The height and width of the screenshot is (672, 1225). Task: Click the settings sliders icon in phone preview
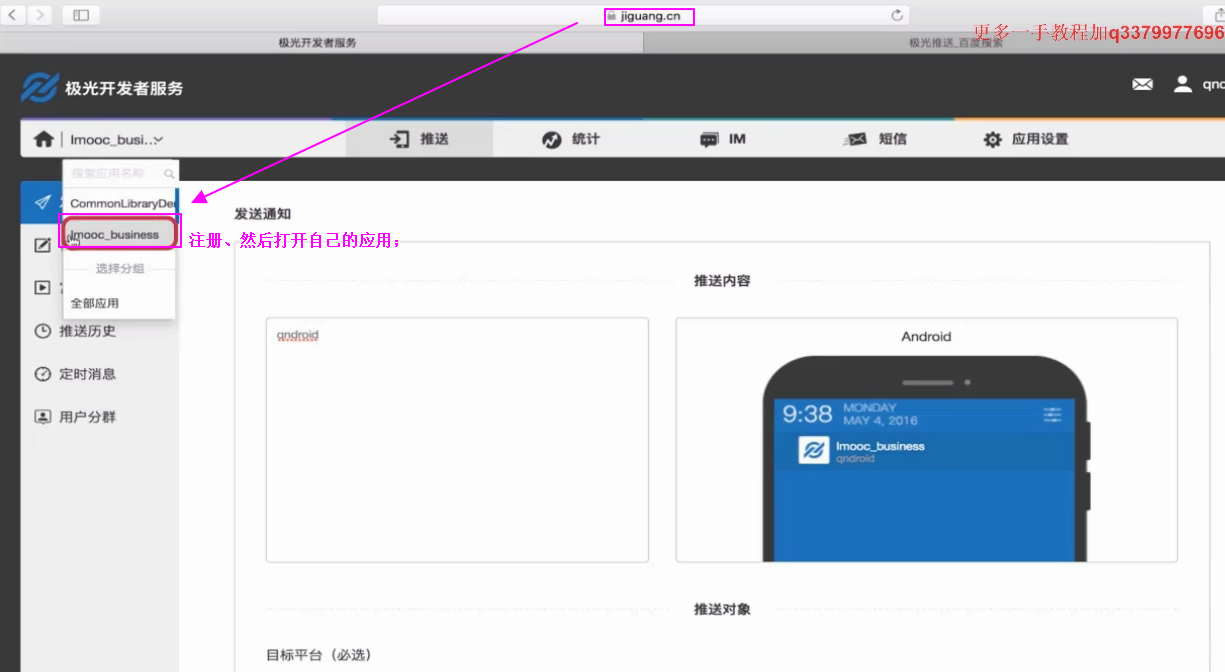coord(1053,414)
